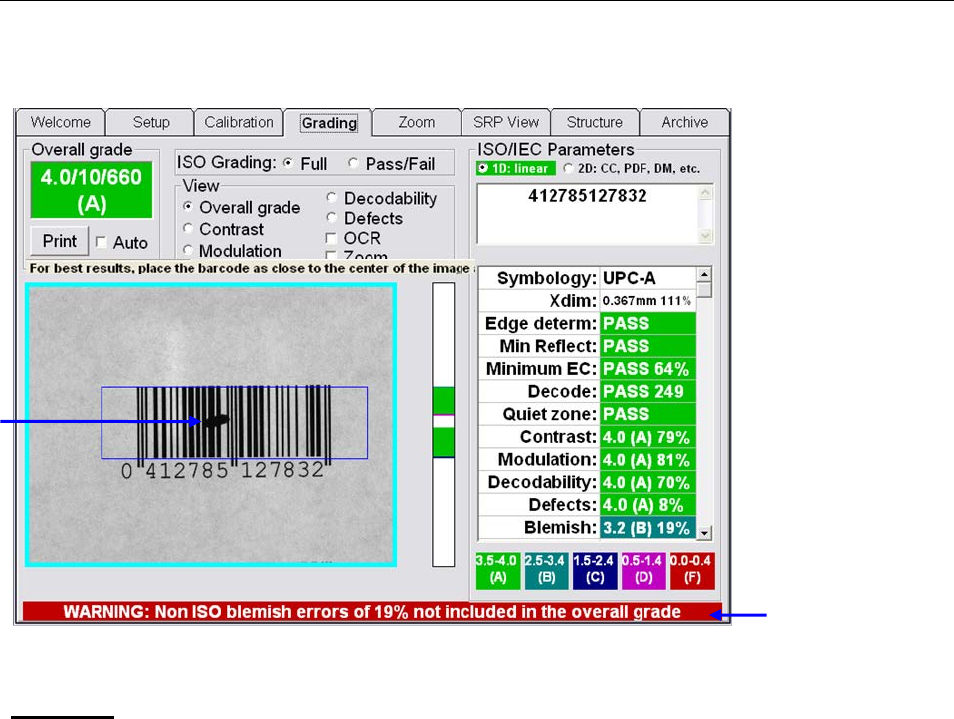This screenshot has height=719, width=954.
Task: Click up arrow of parameters list scrollbar
Action: point(704,274)
